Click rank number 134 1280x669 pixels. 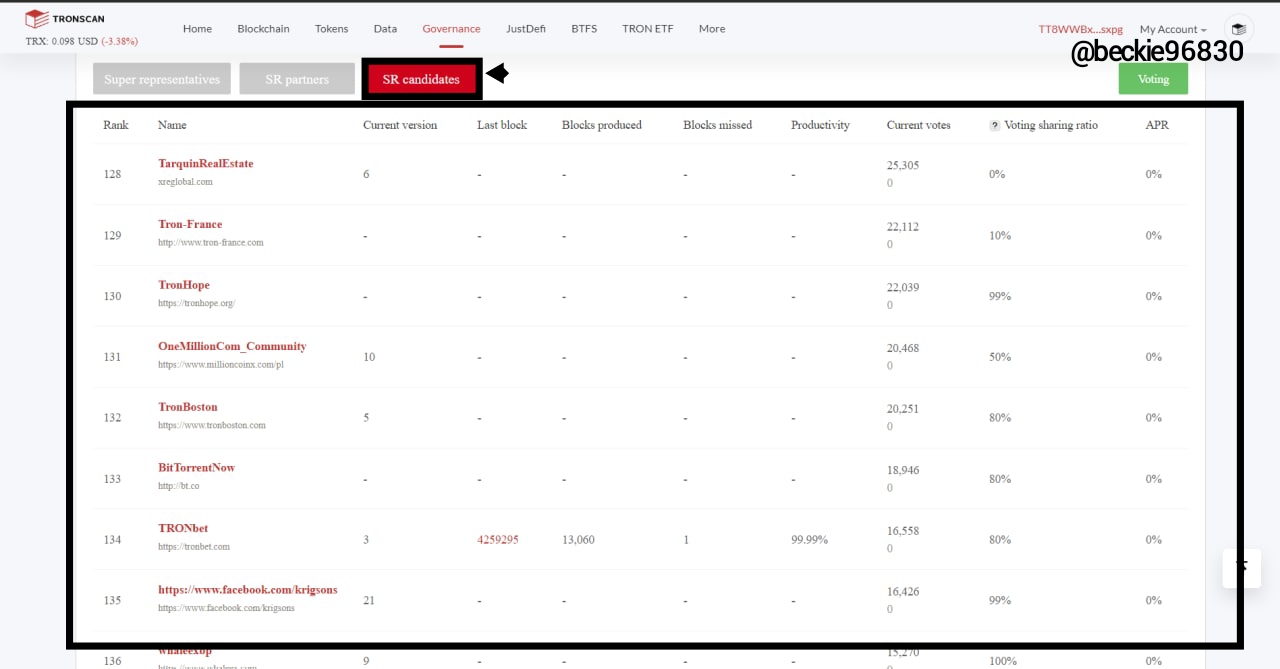pyautogui.click(x=112, y=540)
